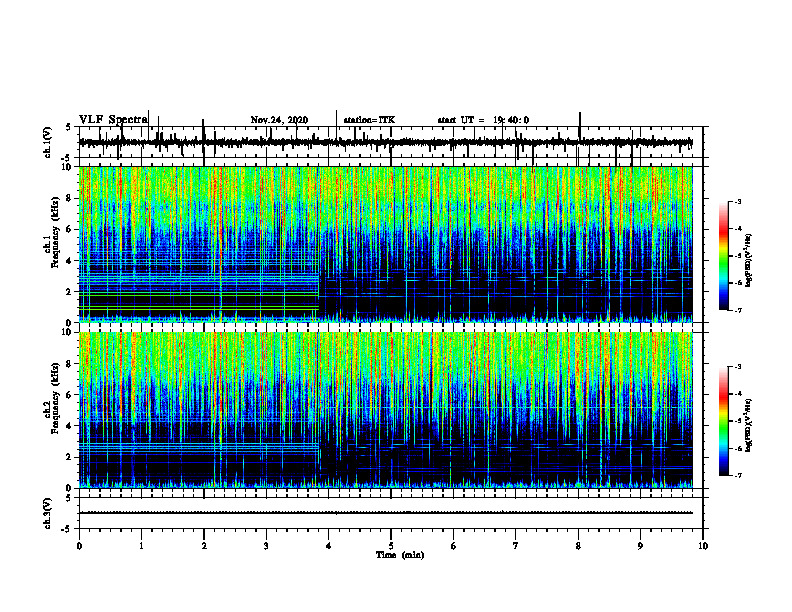Viewport: 792px width, 612px height.
Task: Click the time axis tick label "3"
Action: pyautogui.click(x=266, y=546)
